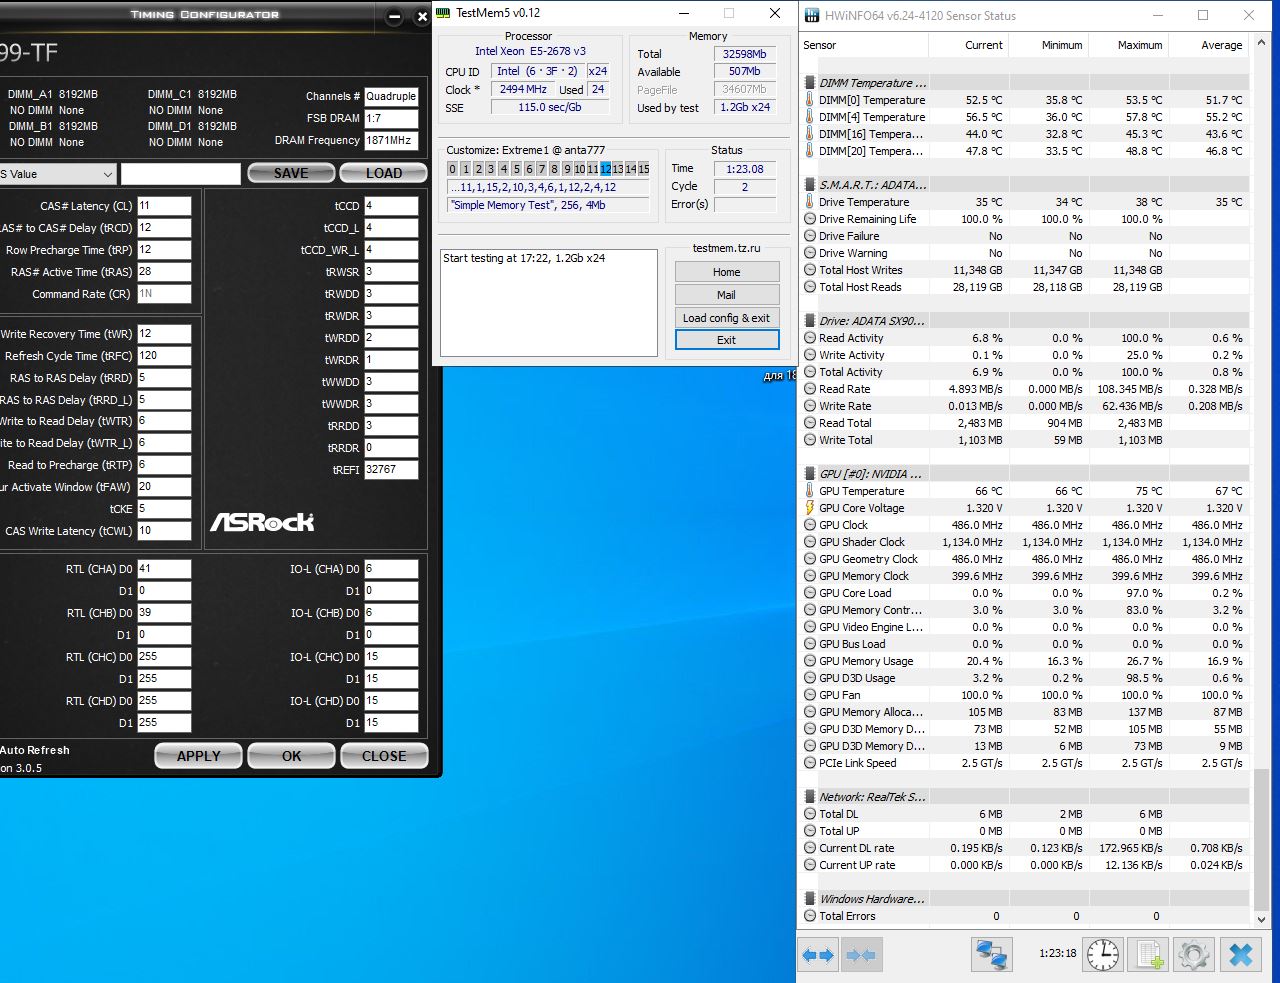Viewport: 1280px width, 983px height.
Task: Click the TestMem5 log text area
Action: [x=549, y=303]
